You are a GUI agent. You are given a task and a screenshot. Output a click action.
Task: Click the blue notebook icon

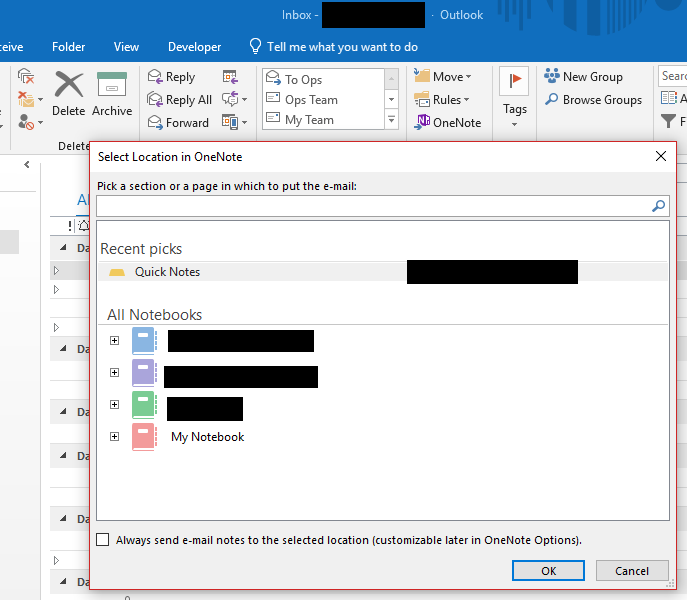(144, 341)
